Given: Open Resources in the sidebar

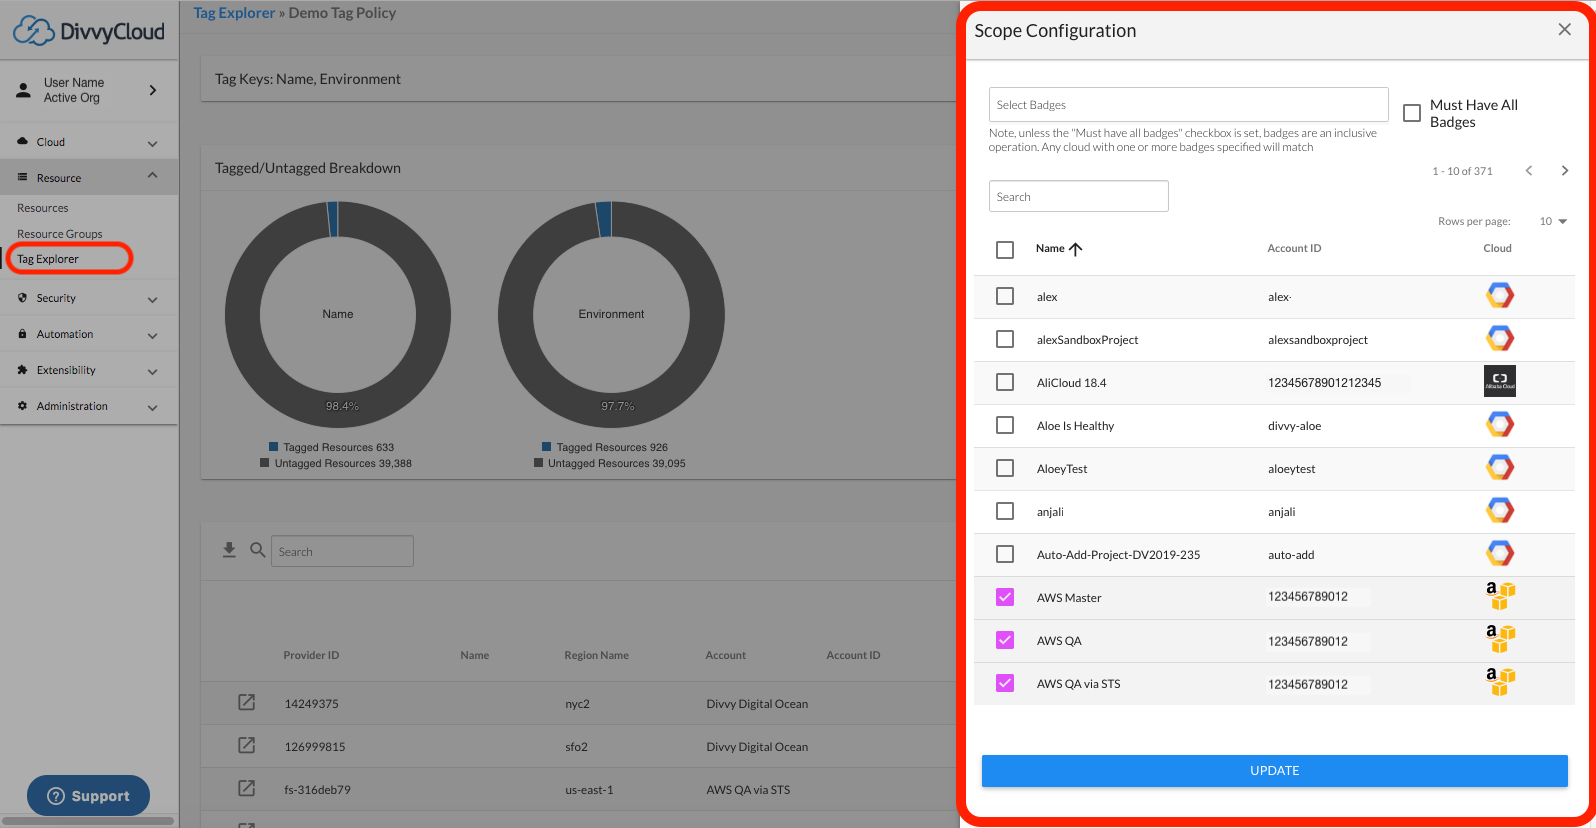Looking at the screenshot, I should pos(43,208).
